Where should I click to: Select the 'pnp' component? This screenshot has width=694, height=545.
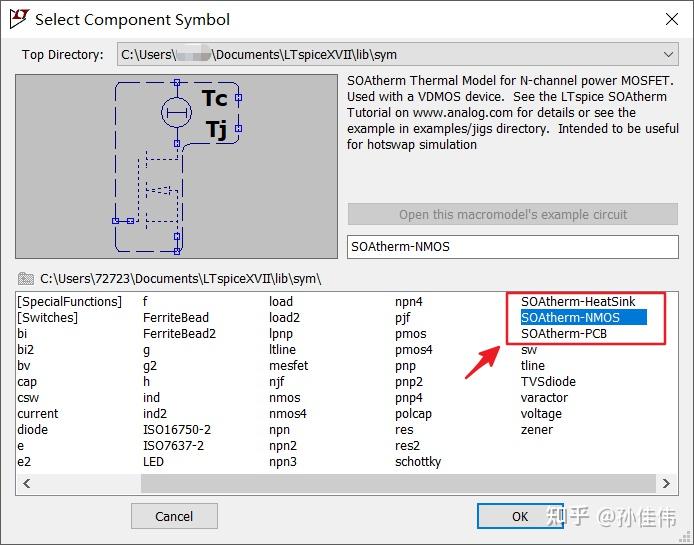click(x=405, y=367)
